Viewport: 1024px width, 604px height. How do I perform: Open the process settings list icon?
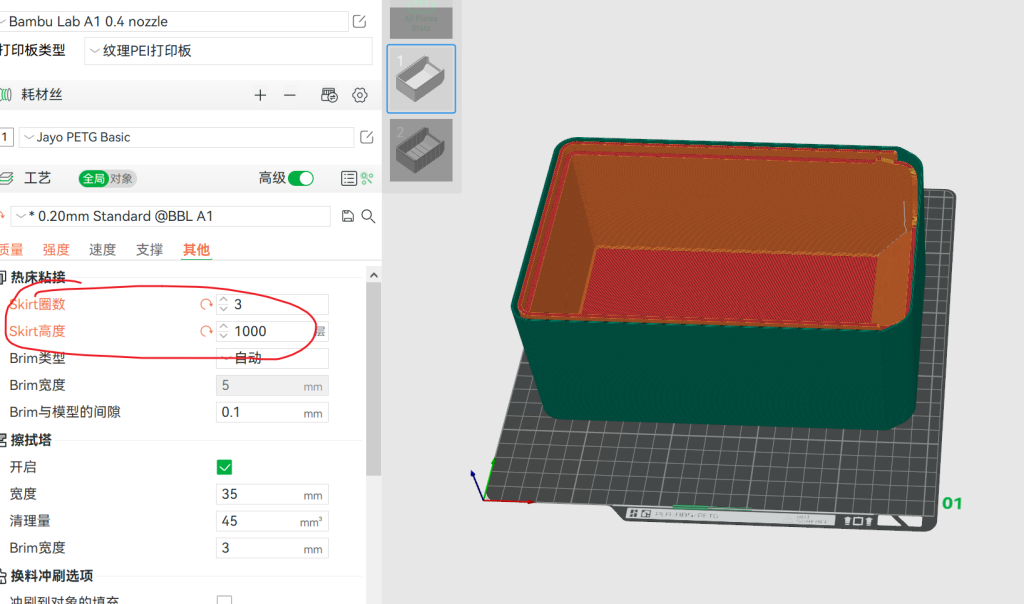coord(349,178)
